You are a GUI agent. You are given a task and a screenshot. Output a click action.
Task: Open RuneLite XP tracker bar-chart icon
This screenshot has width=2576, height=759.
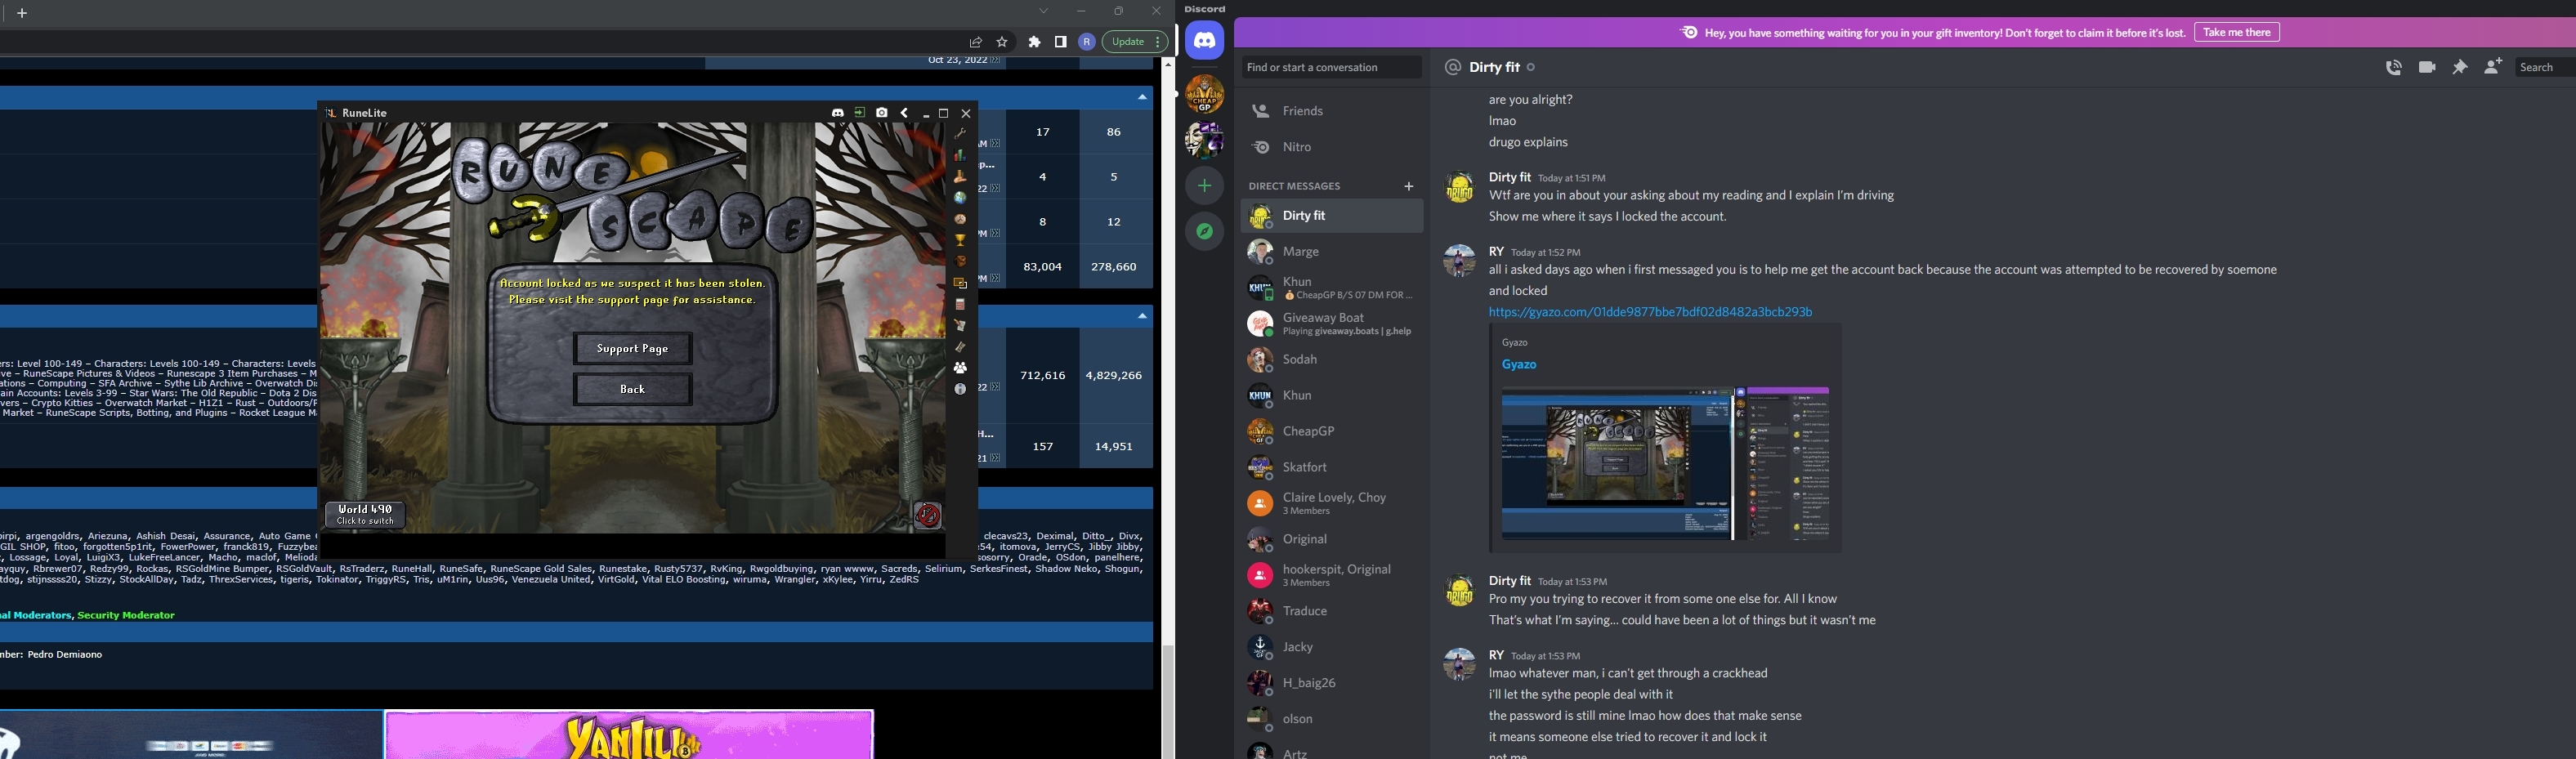(x=960, y=155)
